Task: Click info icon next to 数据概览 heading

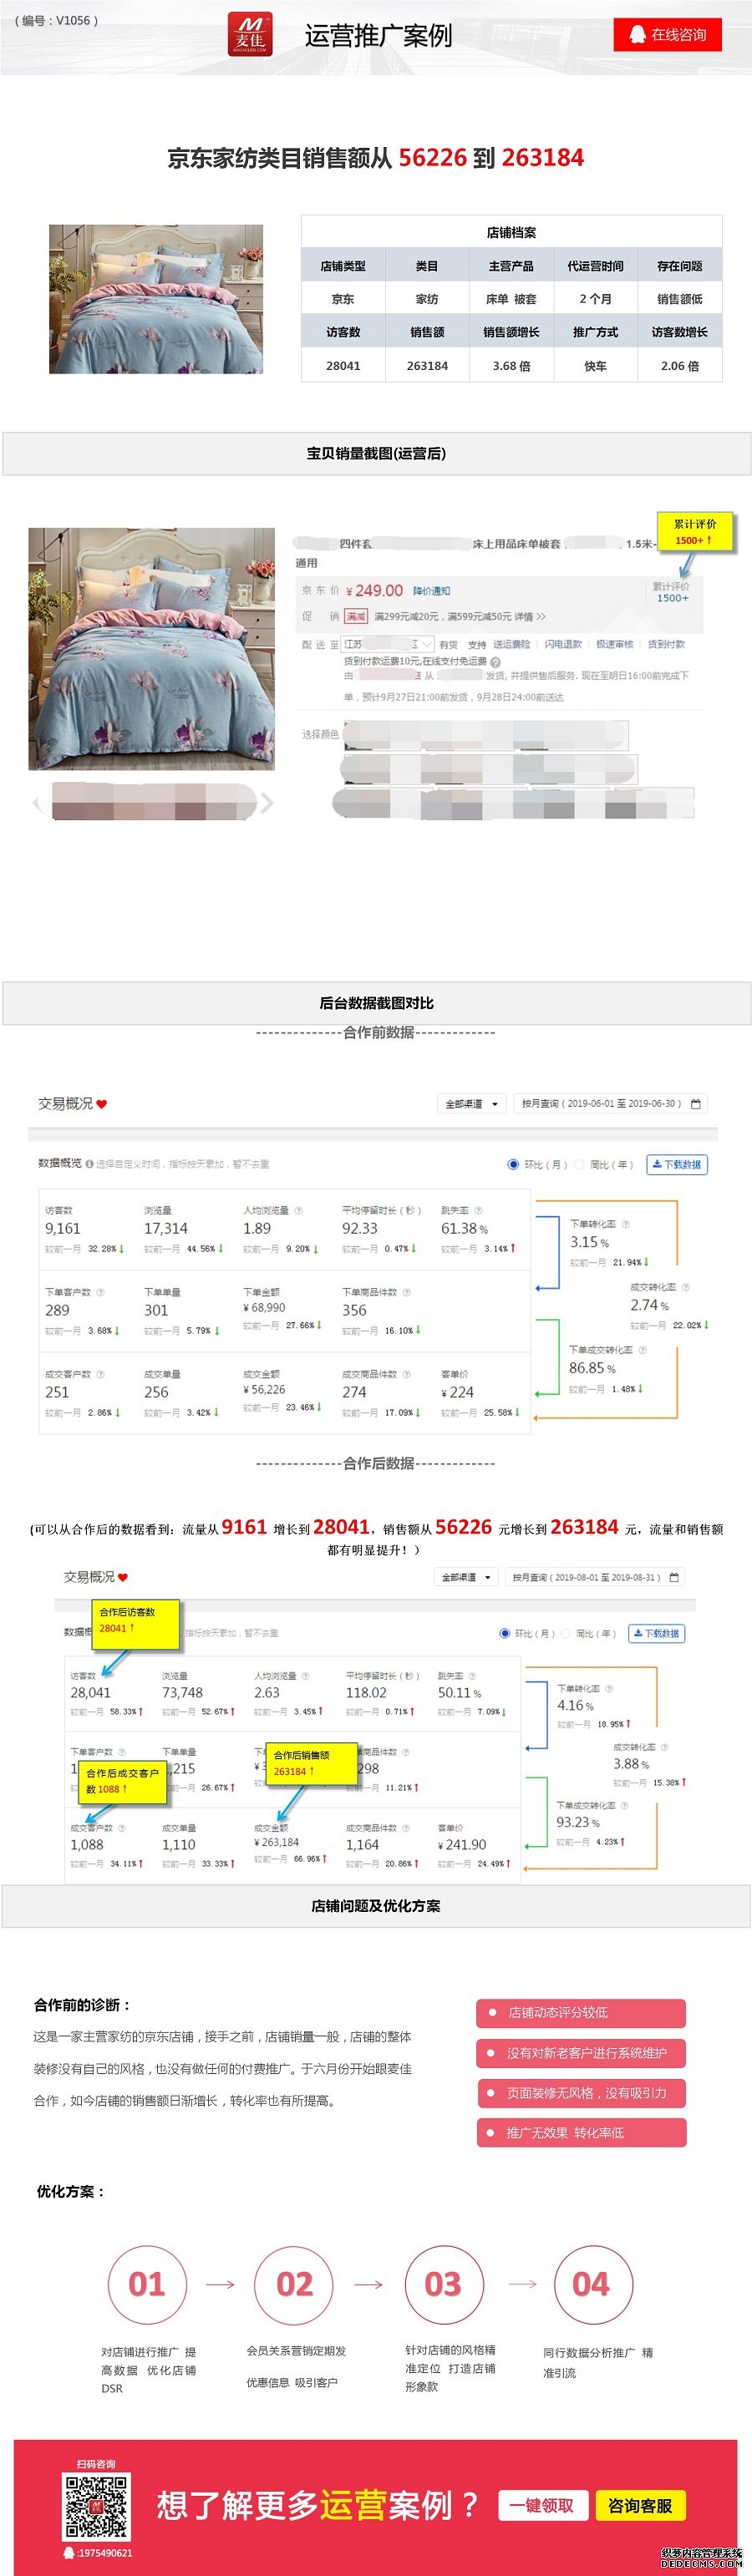Action: coord(90,1164)
